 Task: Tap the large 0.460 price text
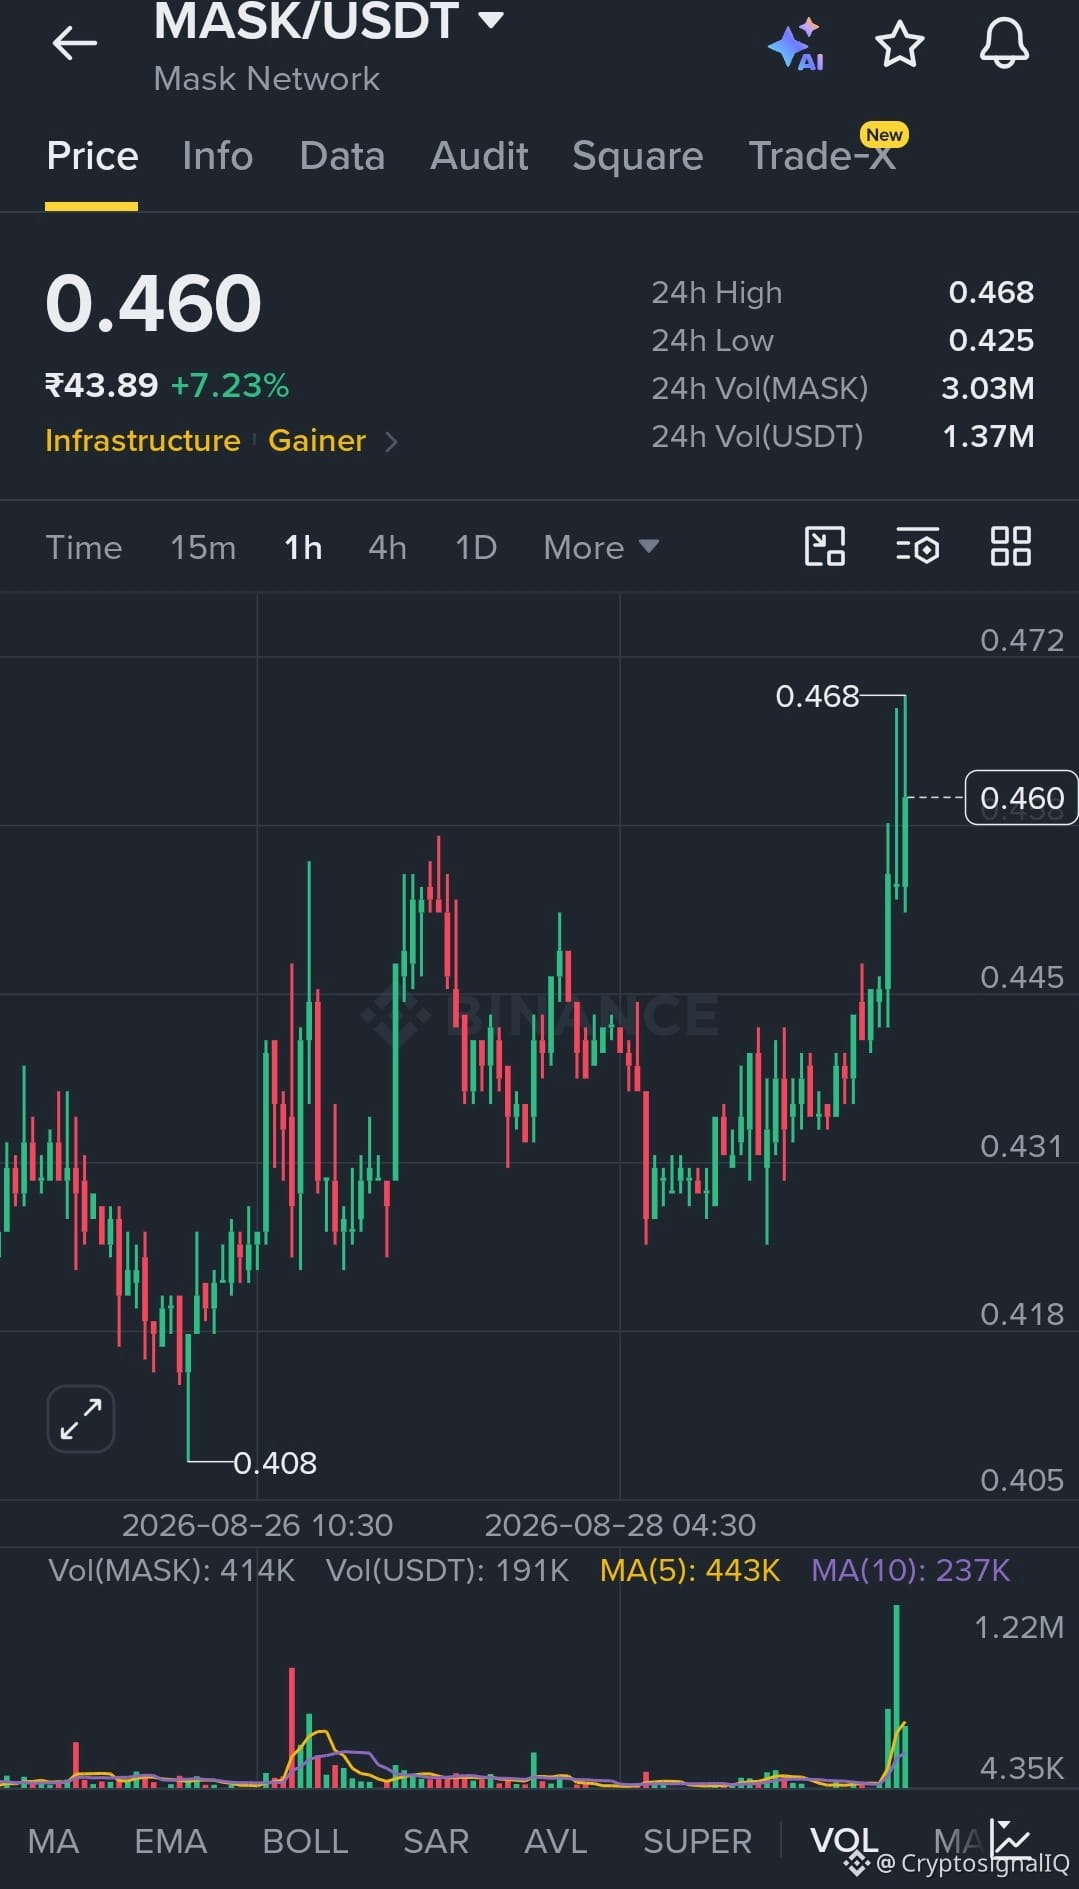click(x=153, y=304)
